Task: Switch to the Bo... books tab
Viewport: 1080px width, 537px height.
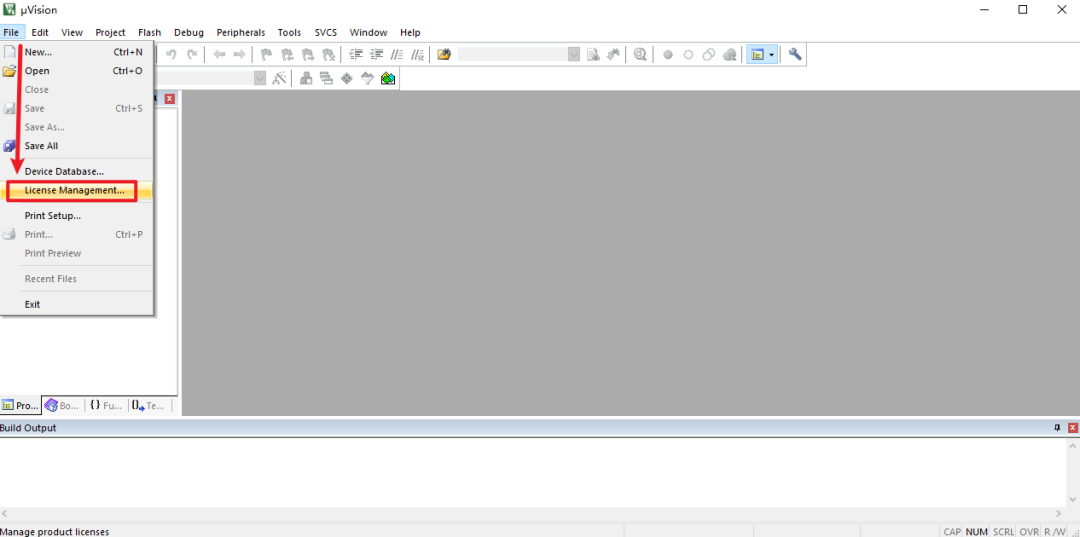Action: 63,406
